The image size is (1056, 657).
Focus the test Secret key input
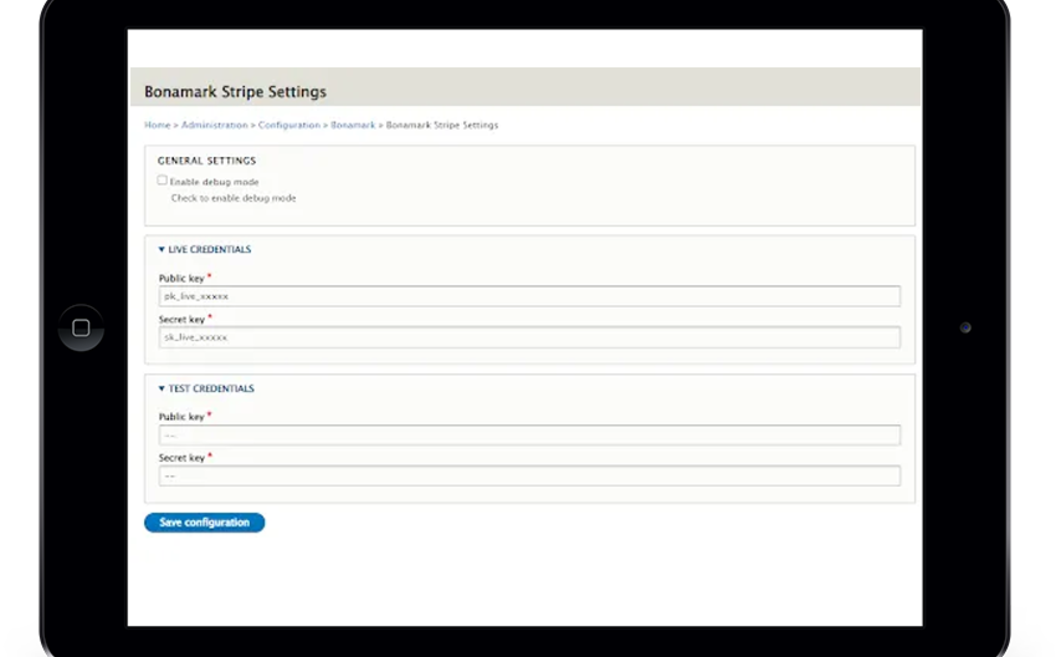[x=529, y=475]
